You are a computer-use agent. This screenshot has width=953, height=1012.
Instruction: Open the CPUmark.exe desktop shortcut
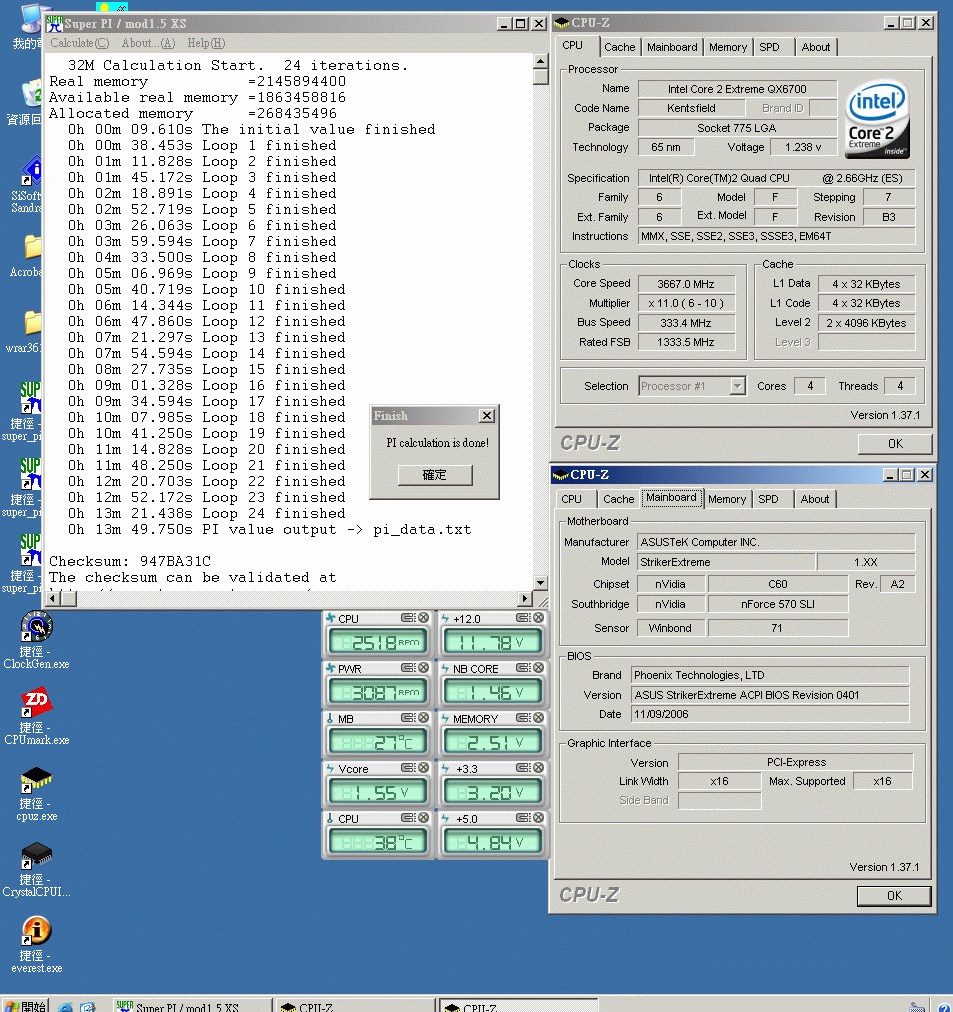(37, 716)
